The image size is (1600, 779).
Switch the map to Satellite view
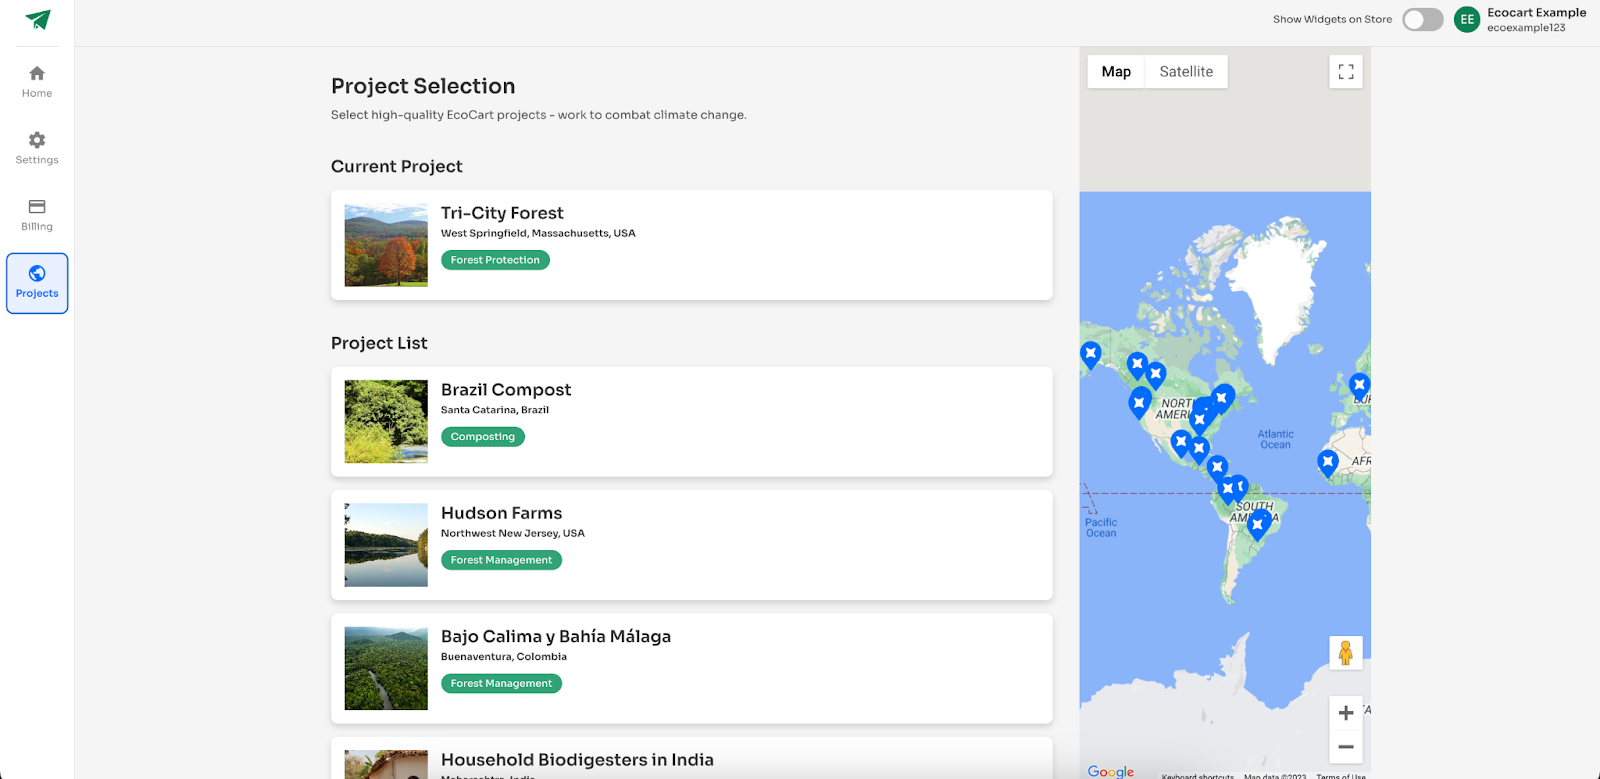[x=1186, y=72]
